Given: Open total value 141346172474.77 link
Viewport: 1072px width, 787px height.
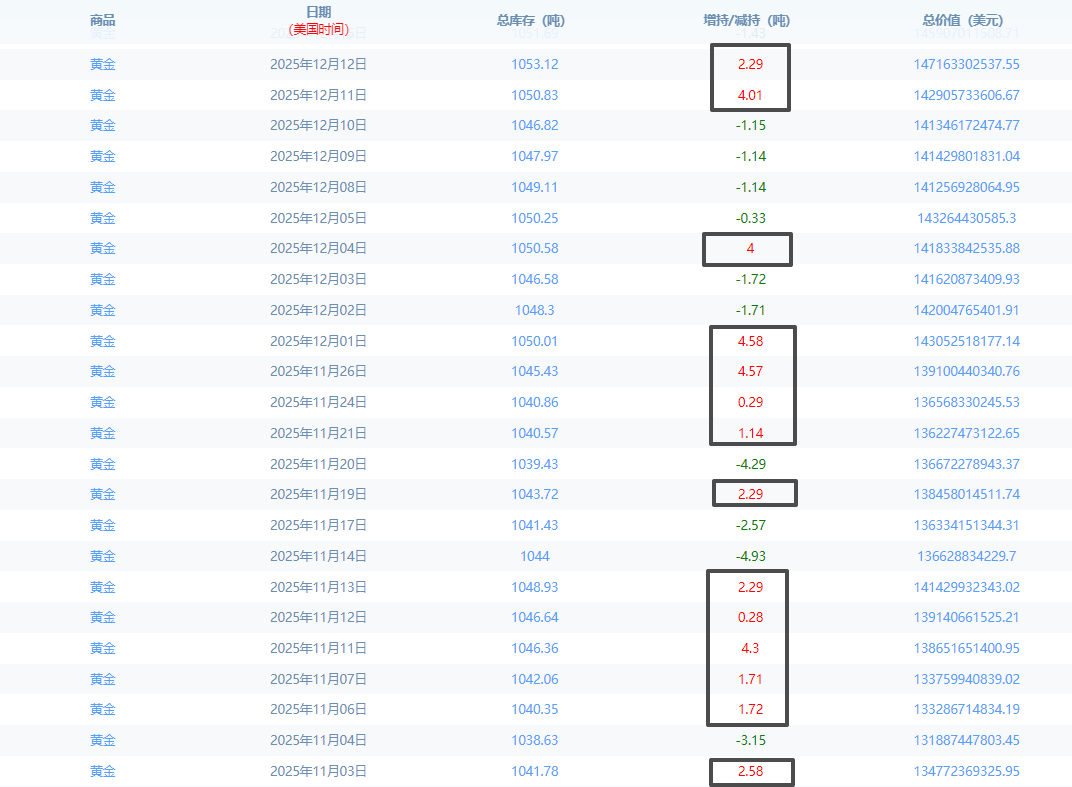Looking at the screenshot, I should (966, 126).
